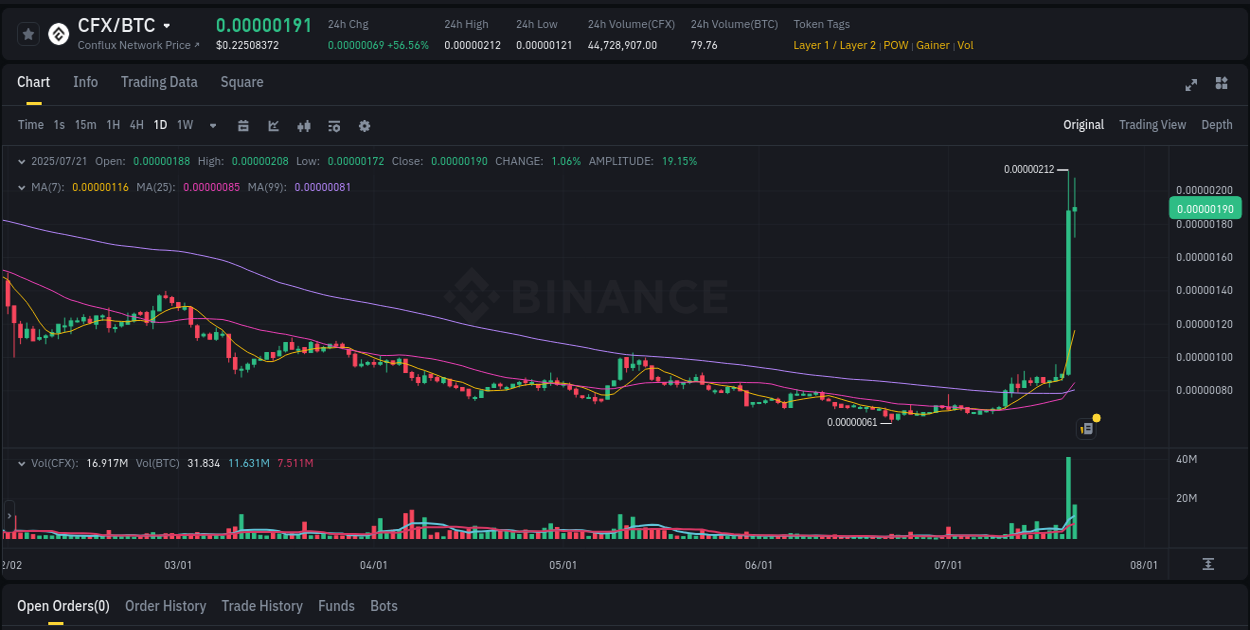Switch to the Trading Data tab
Screen dimensions: 1250x630
pos(159,82)
